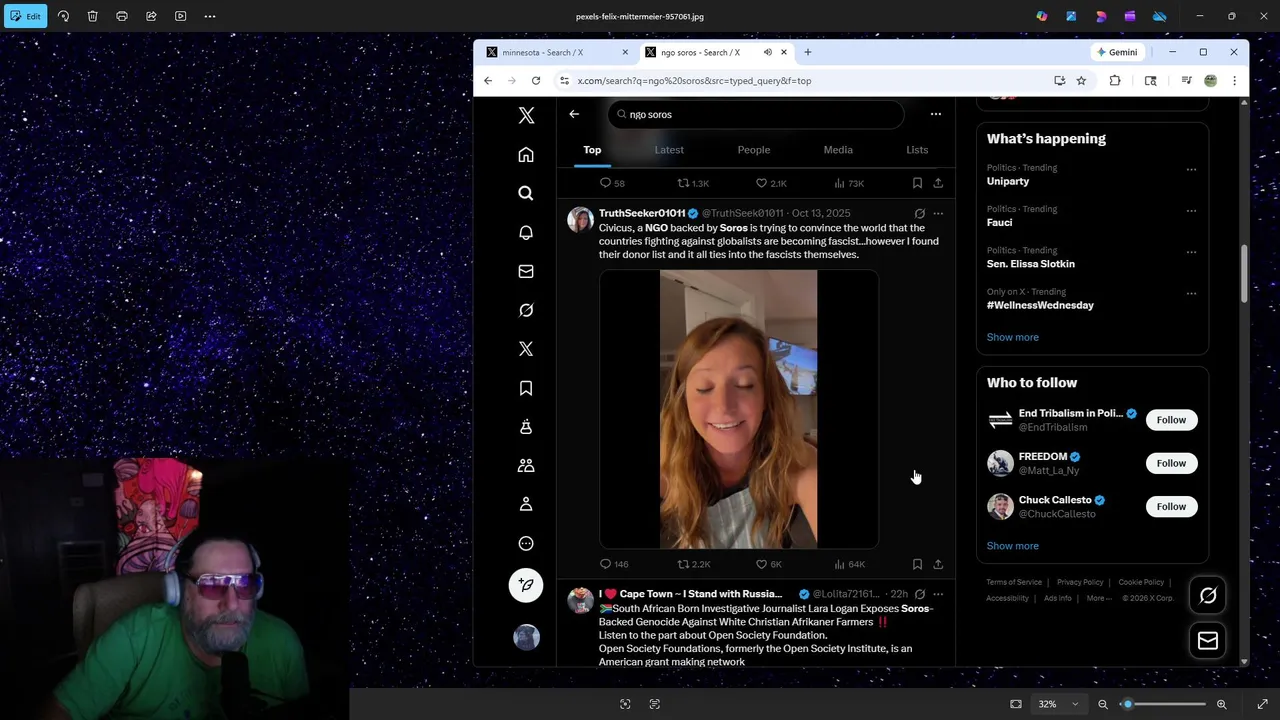
Task: Reply to the post with 146 replies
Action: 614,564
